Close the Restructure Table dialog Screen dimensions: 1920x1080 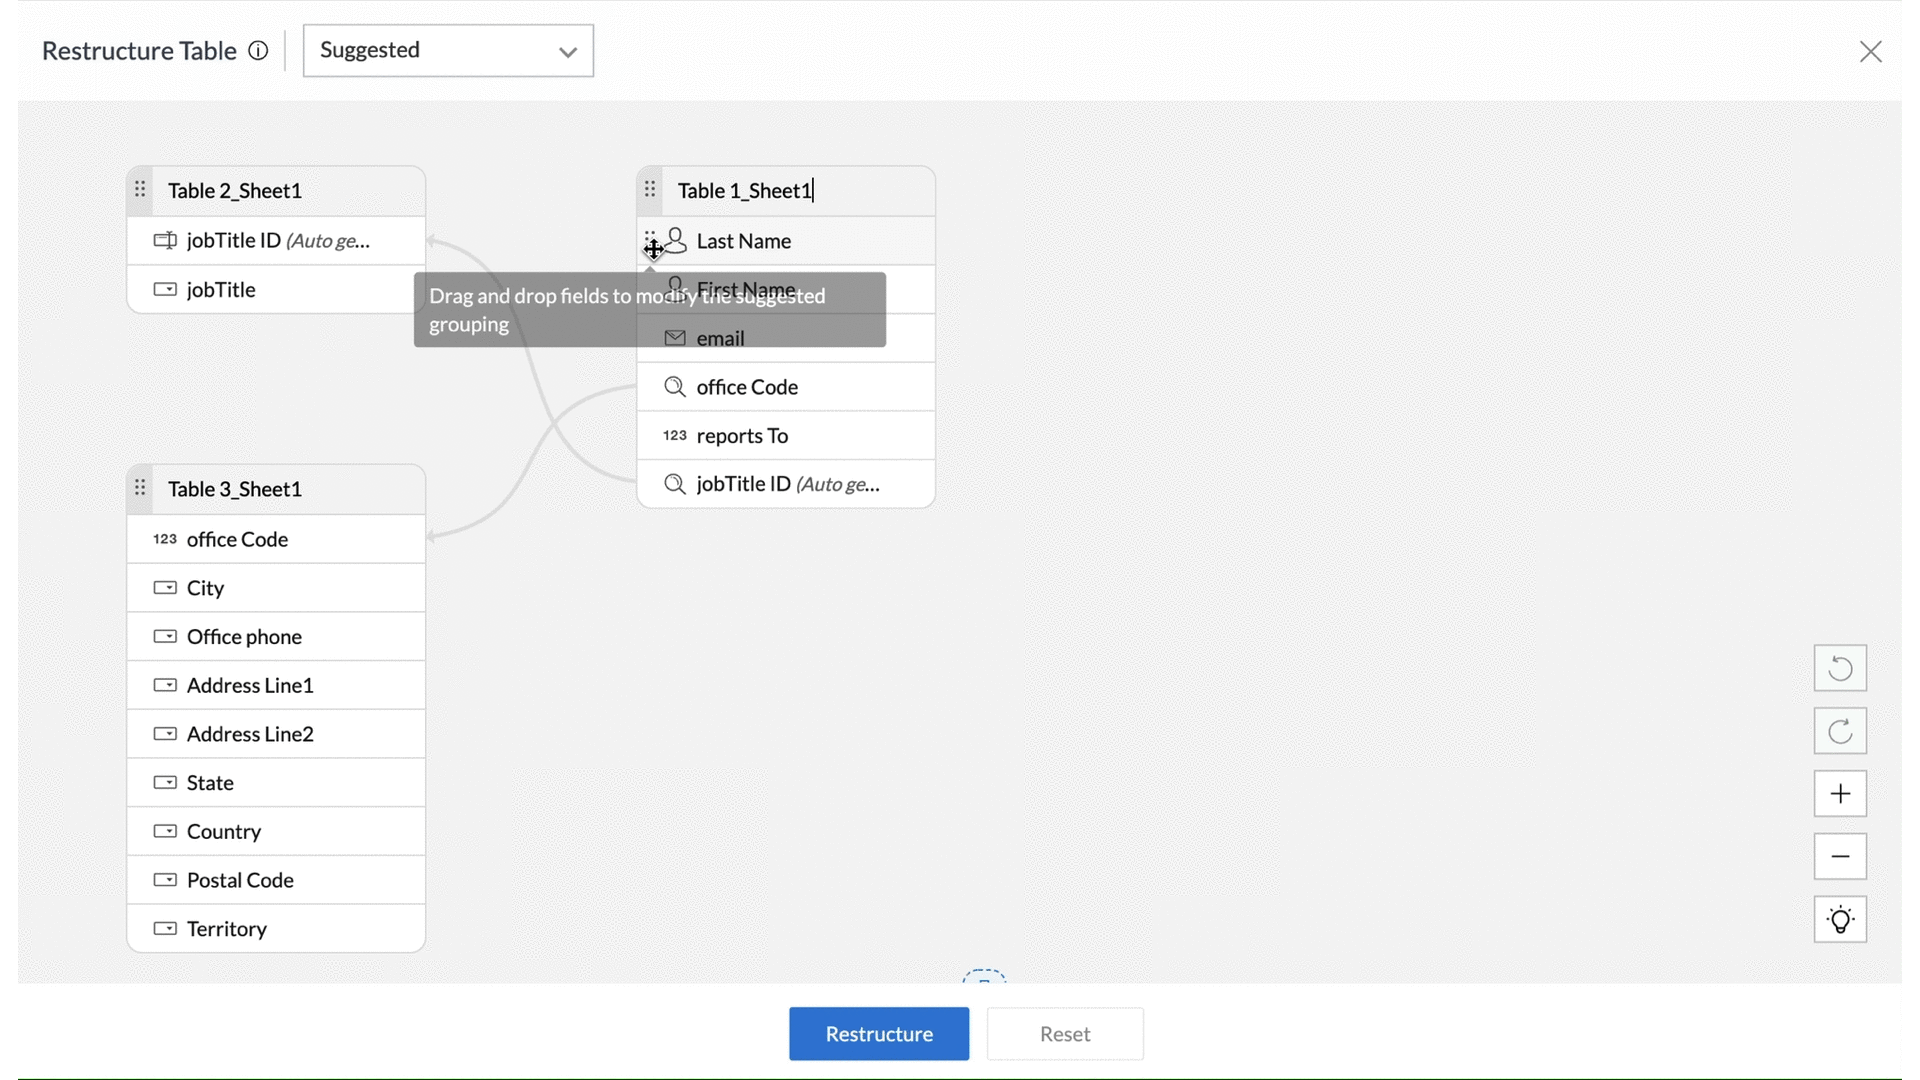pos(1870,52)
